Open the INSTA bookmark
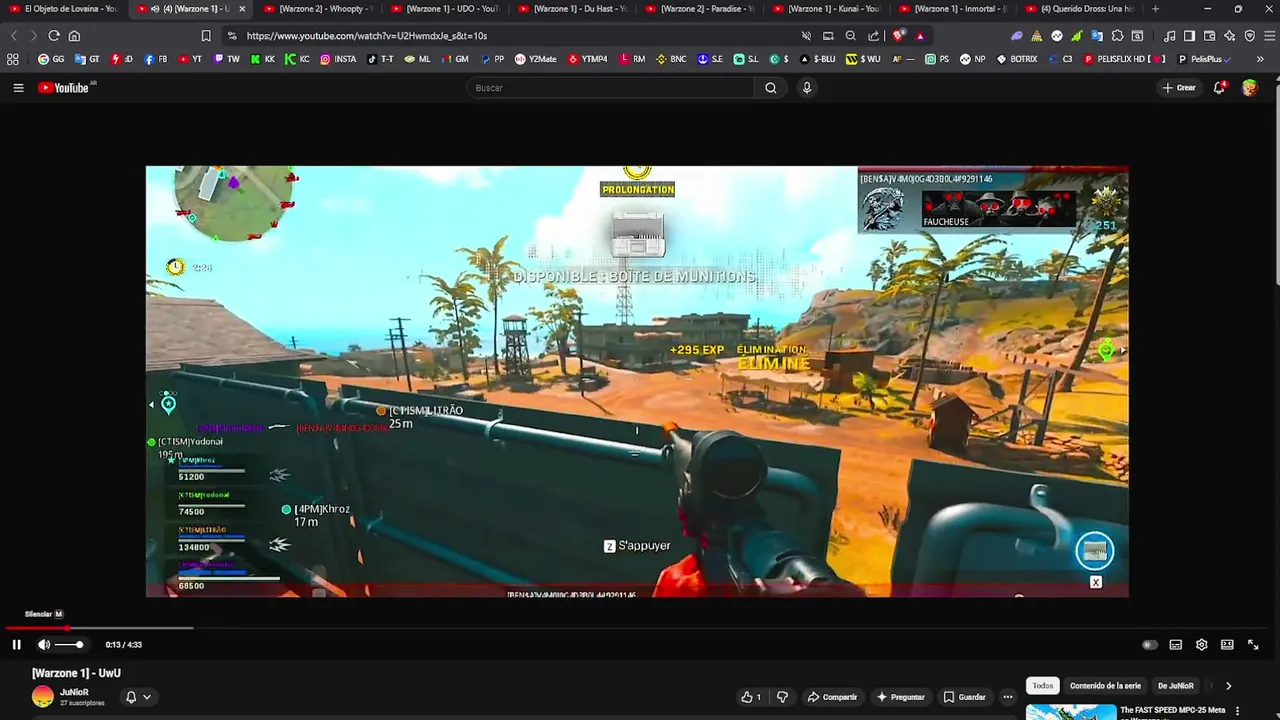 (x=338, y=59)
